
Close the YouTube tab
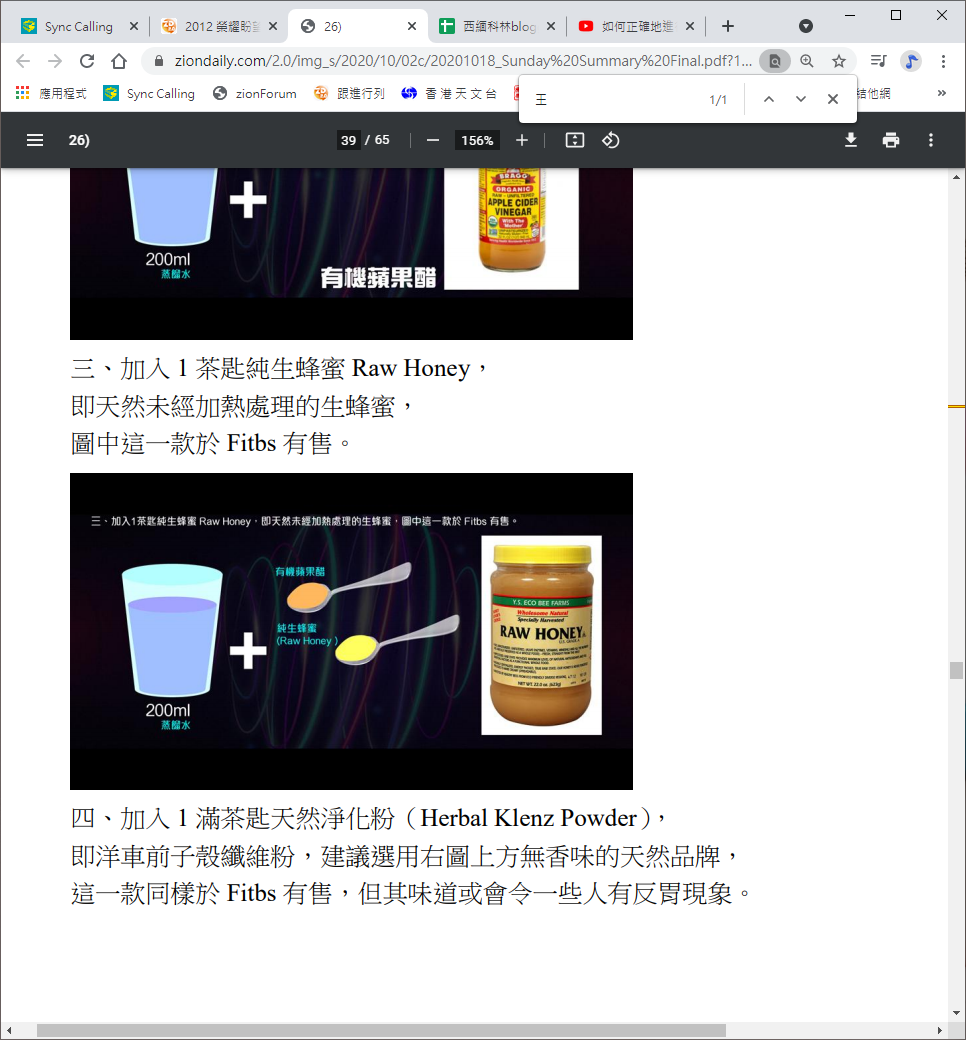[690, 26]
